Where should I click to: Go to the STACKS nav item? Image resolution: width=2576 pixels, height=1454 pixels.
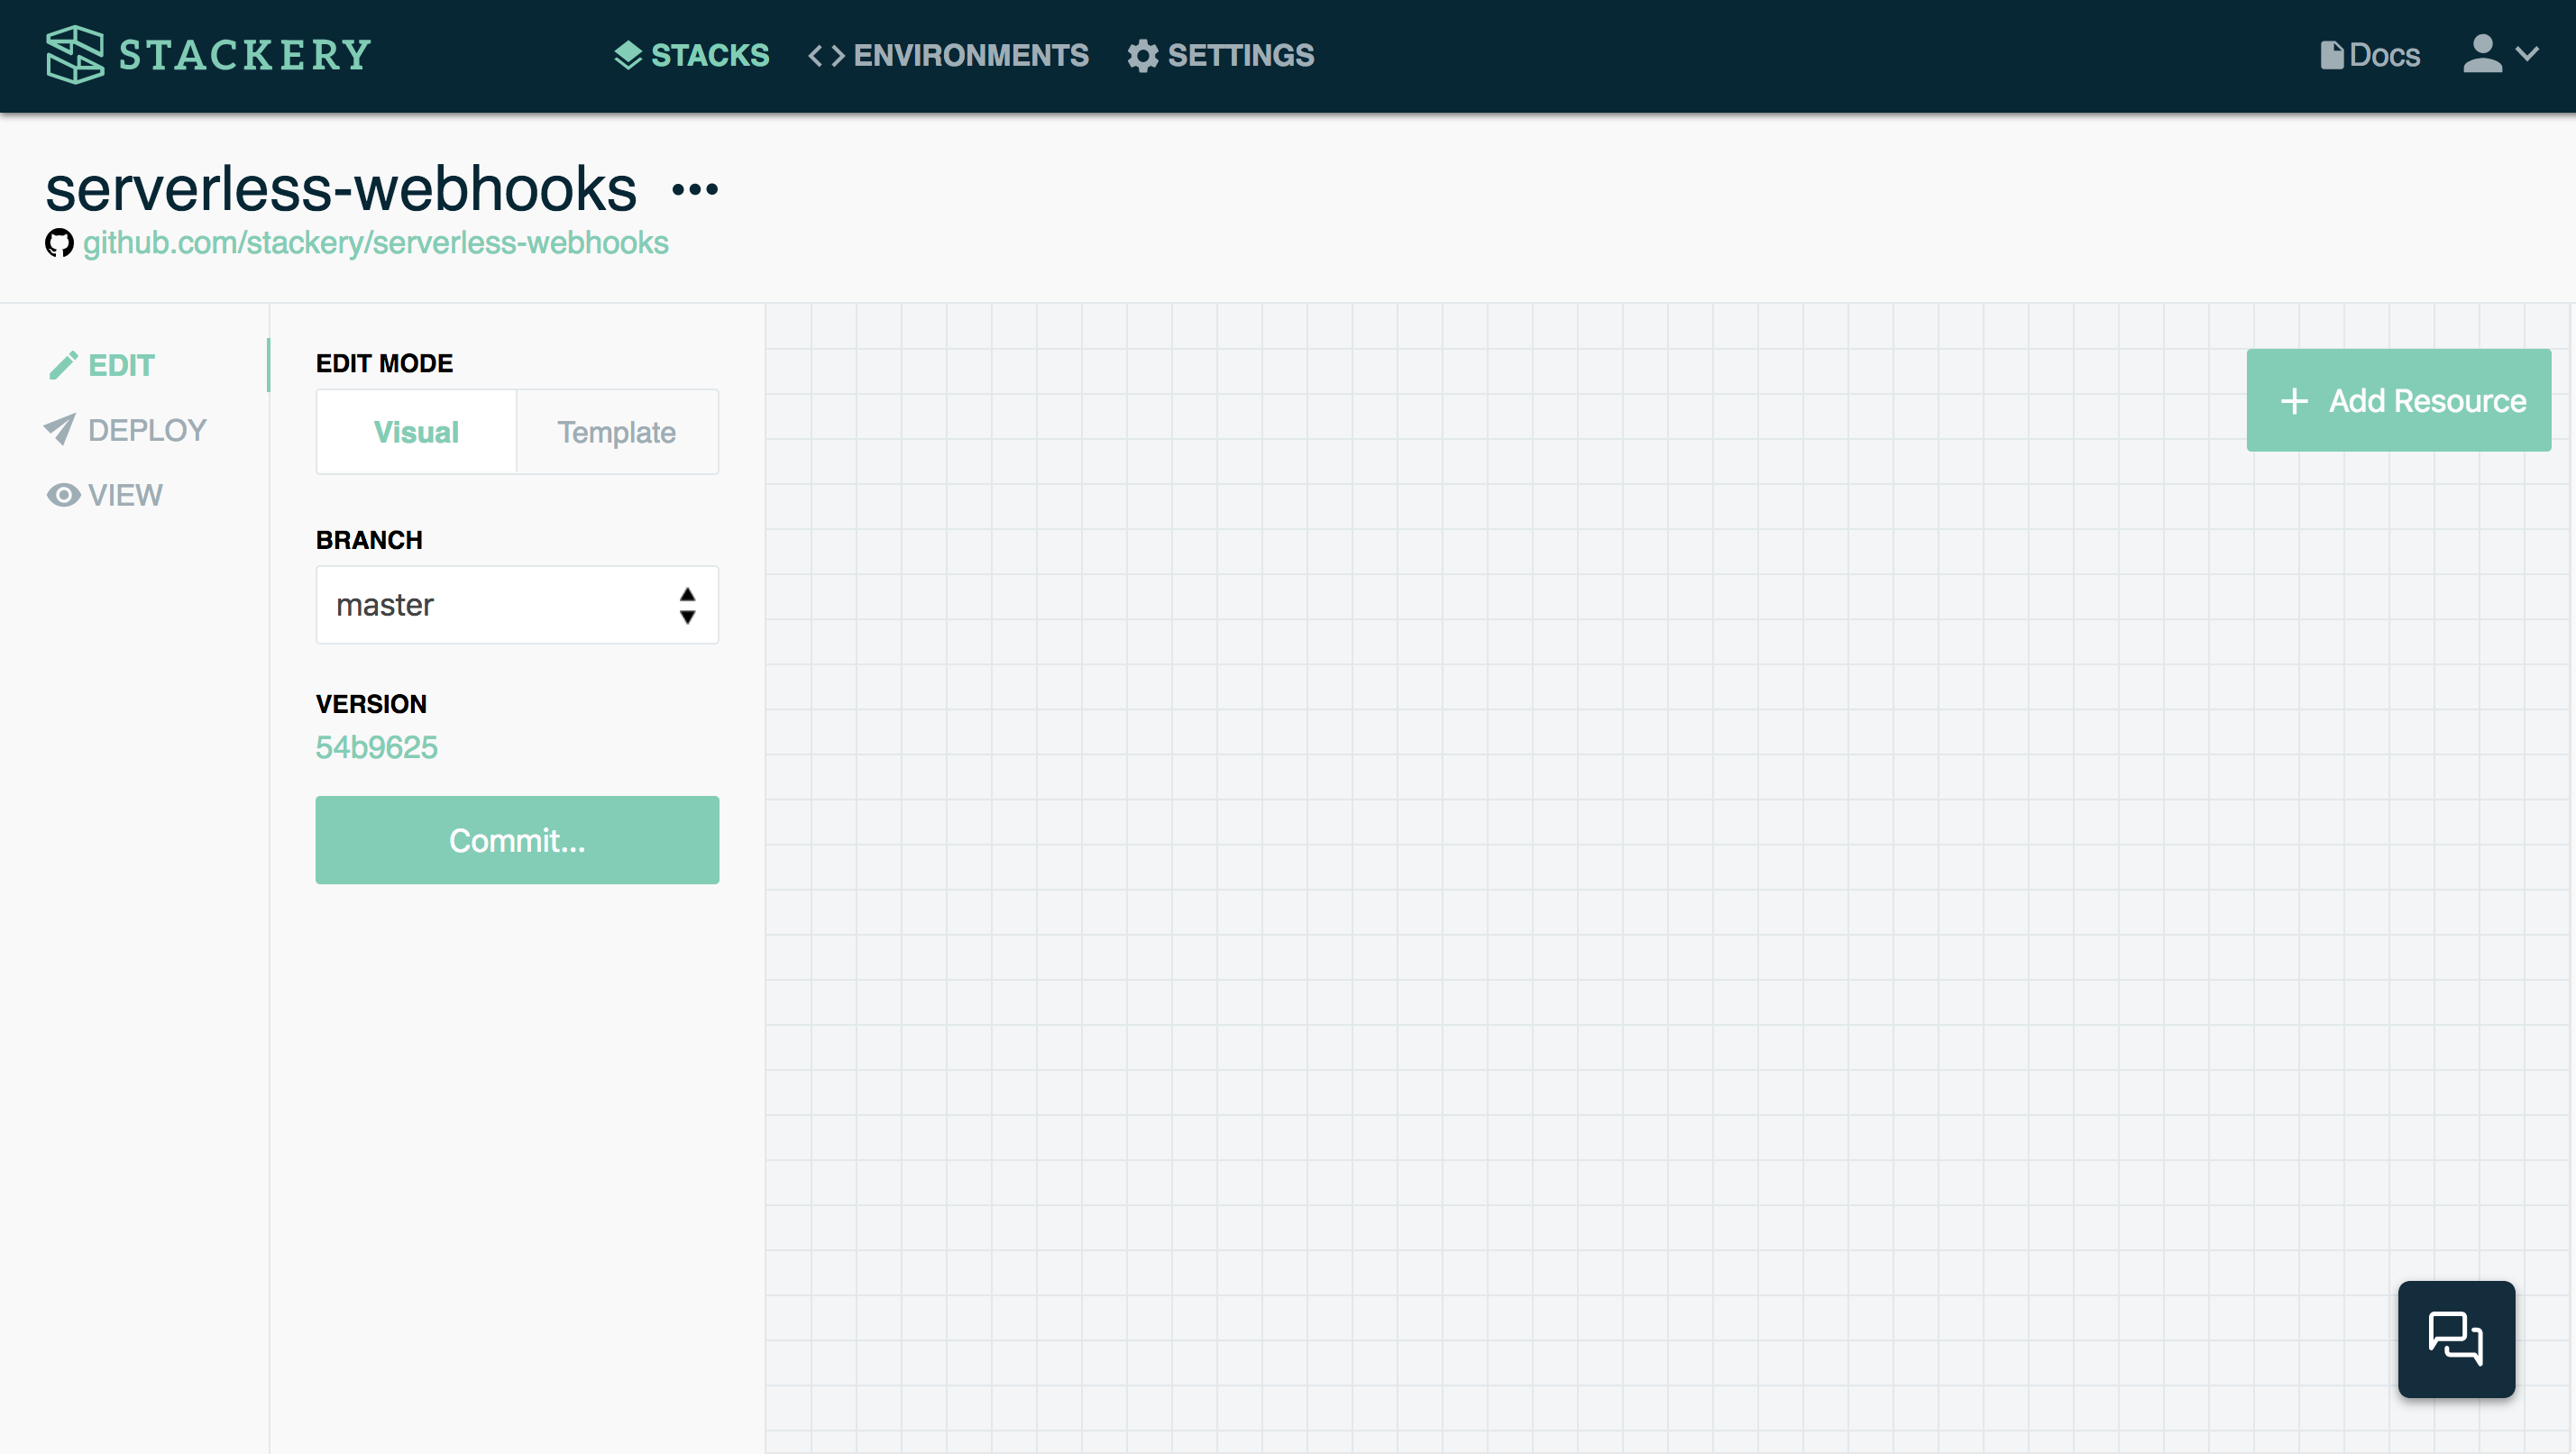tap(692, 55)
